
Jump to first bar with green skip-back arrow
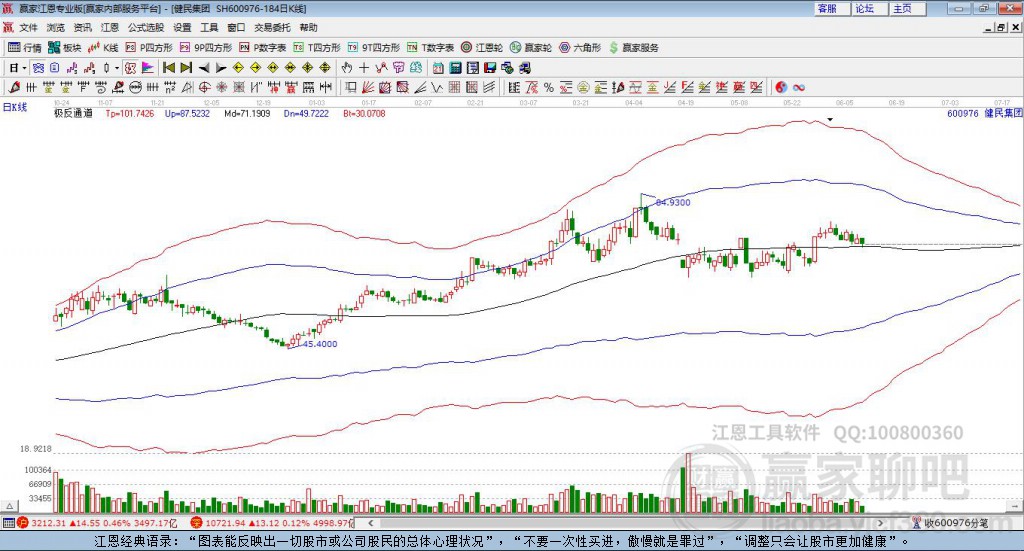coord(168,68)
